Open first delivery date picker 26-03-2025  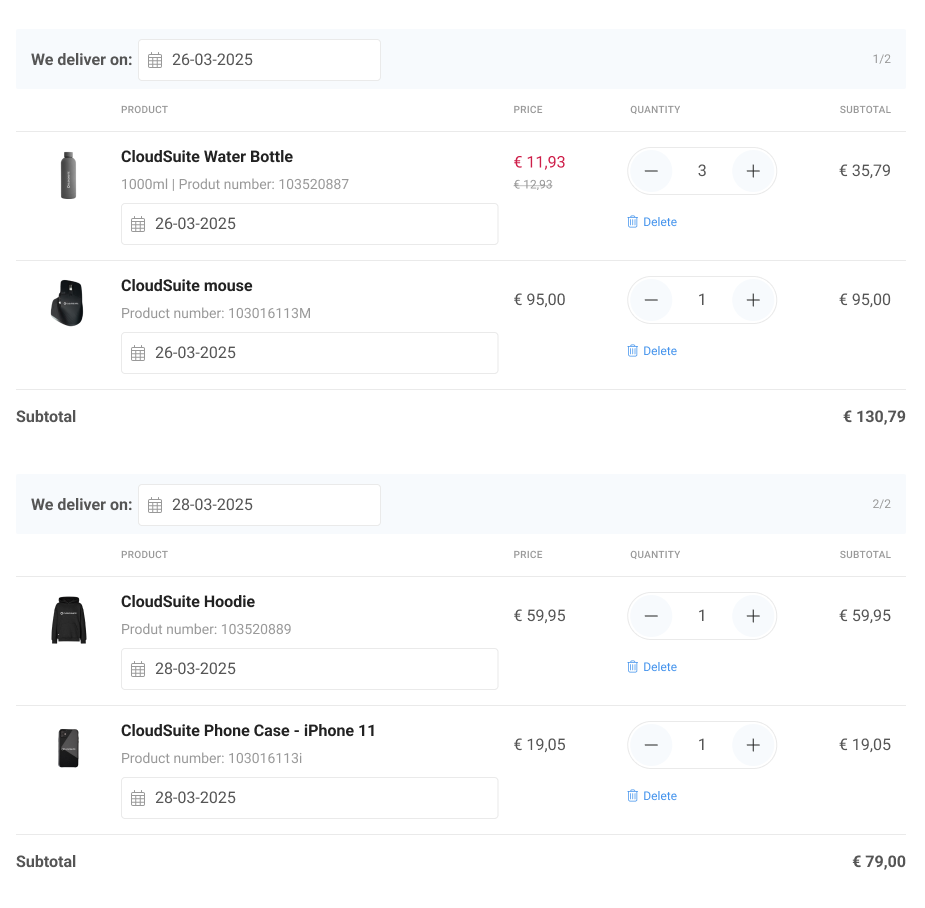point(259,60)
